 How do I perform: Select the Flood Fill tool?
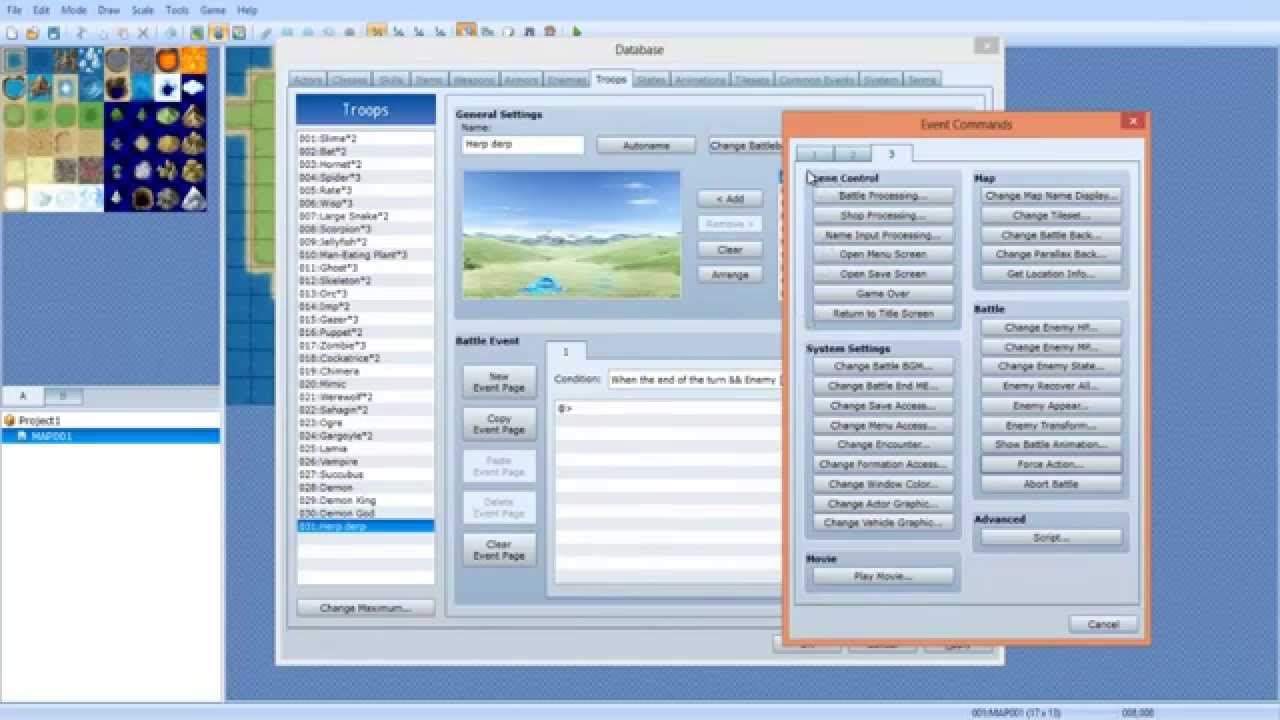pos(329,33)
